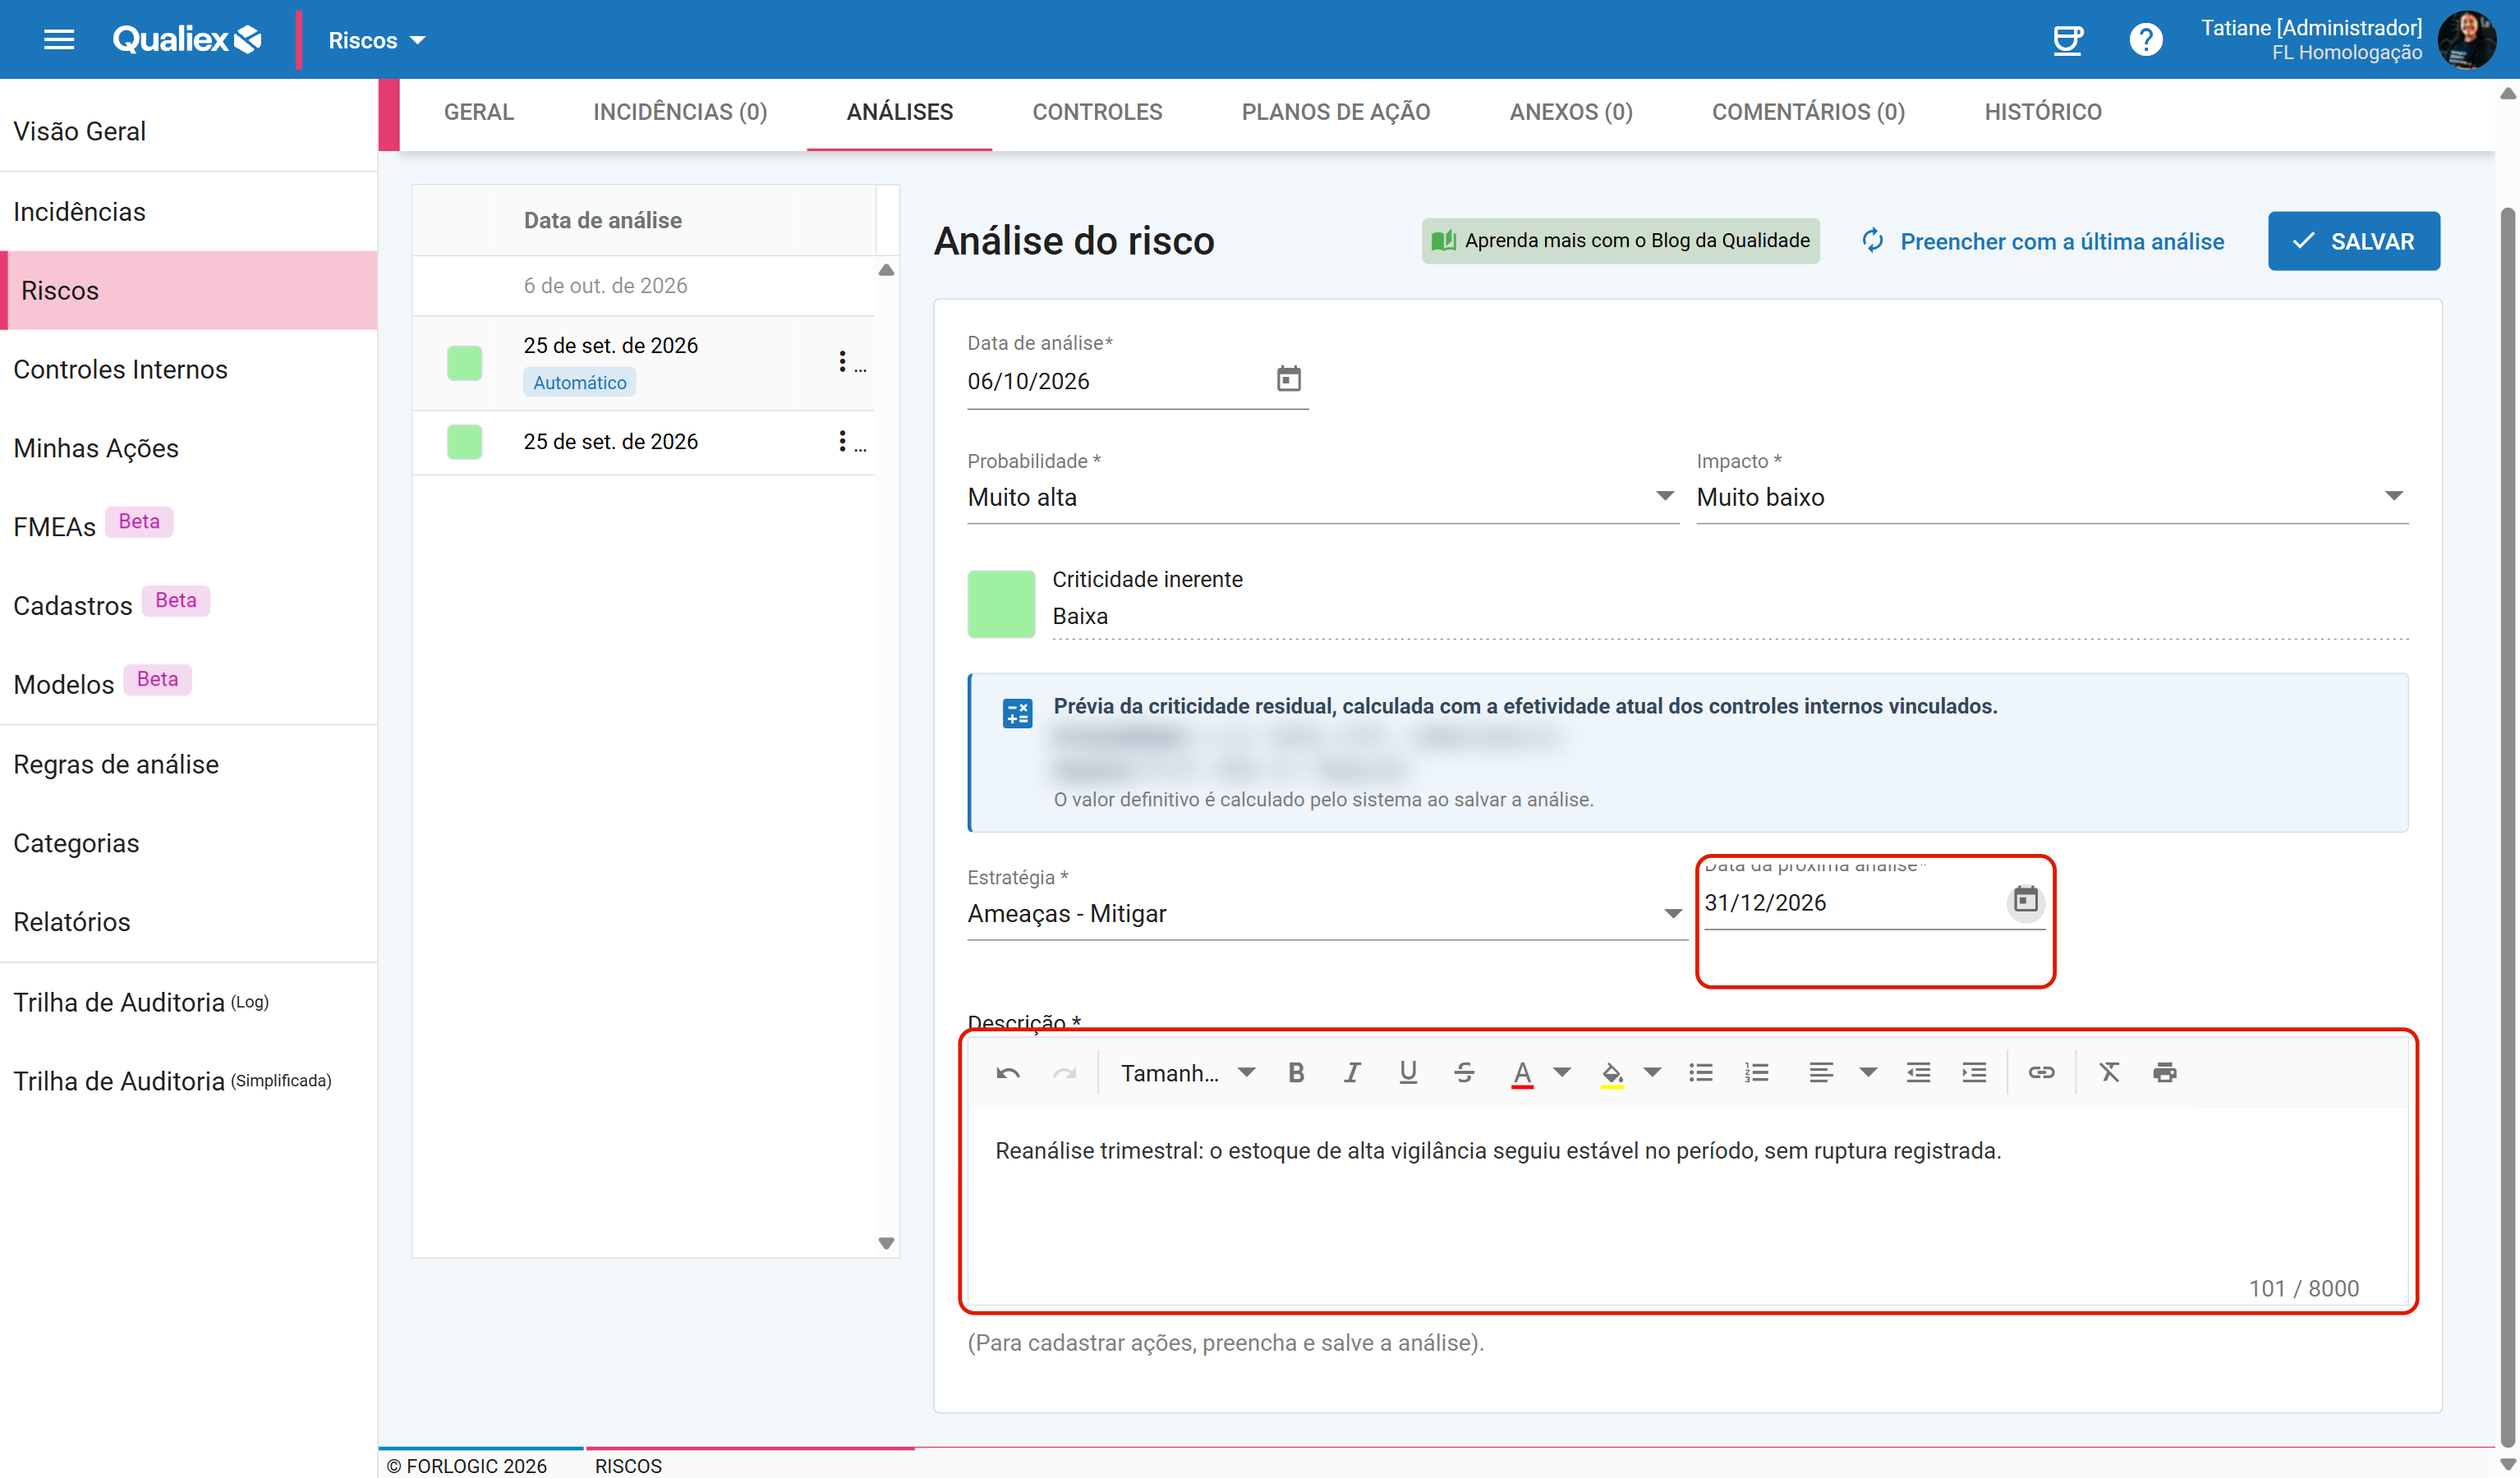Image resolution: width=2520 pixels, height=1478 pixels.
Task: Switch to the PLANOS DE AÇÃO tab
Action: (x=1336, y=112)
